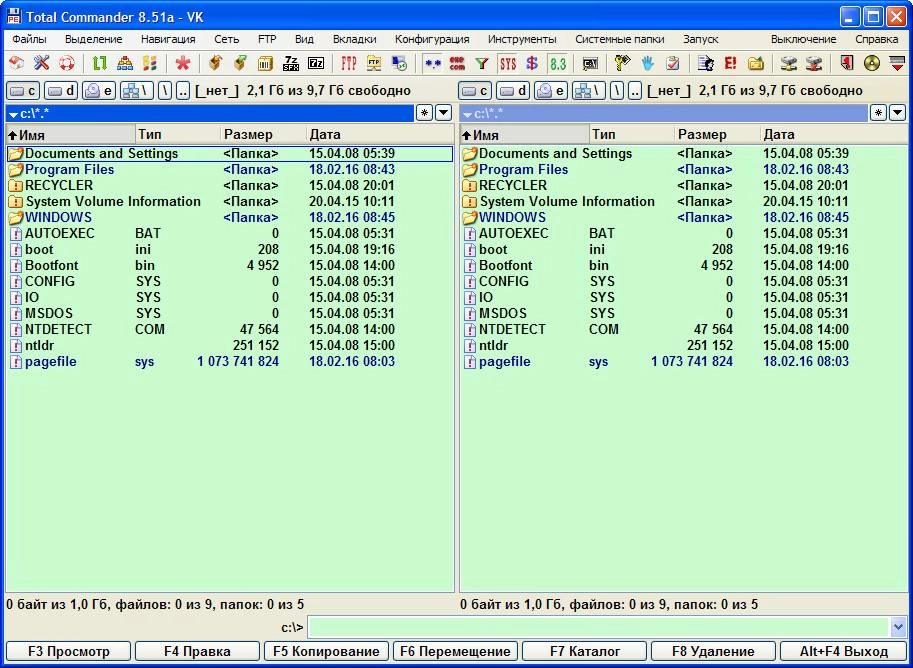Click the exe com programs icon
This screenshot has height=668, width=913.
tap(457, 63)
